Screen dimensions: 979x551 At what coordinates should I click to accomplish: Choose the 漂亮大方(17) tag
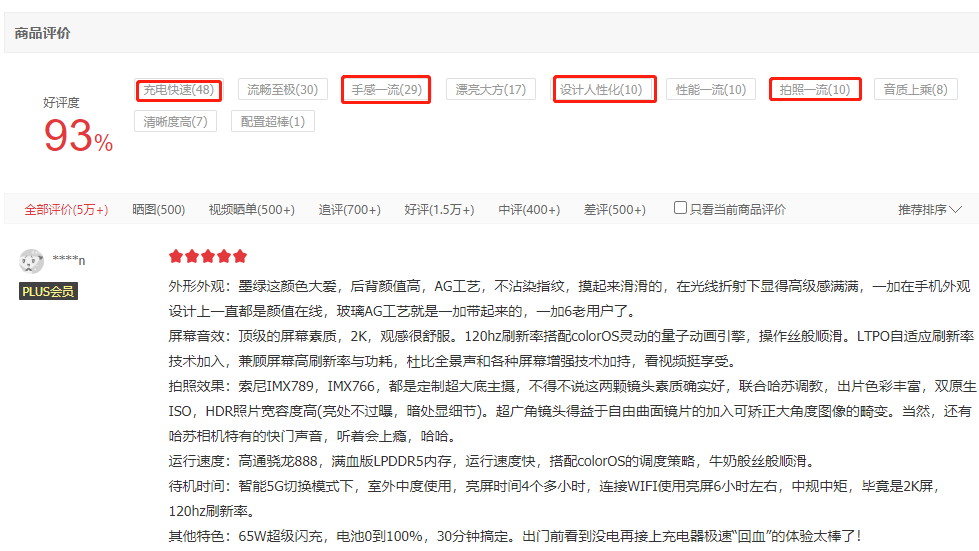tap(490, 90)
